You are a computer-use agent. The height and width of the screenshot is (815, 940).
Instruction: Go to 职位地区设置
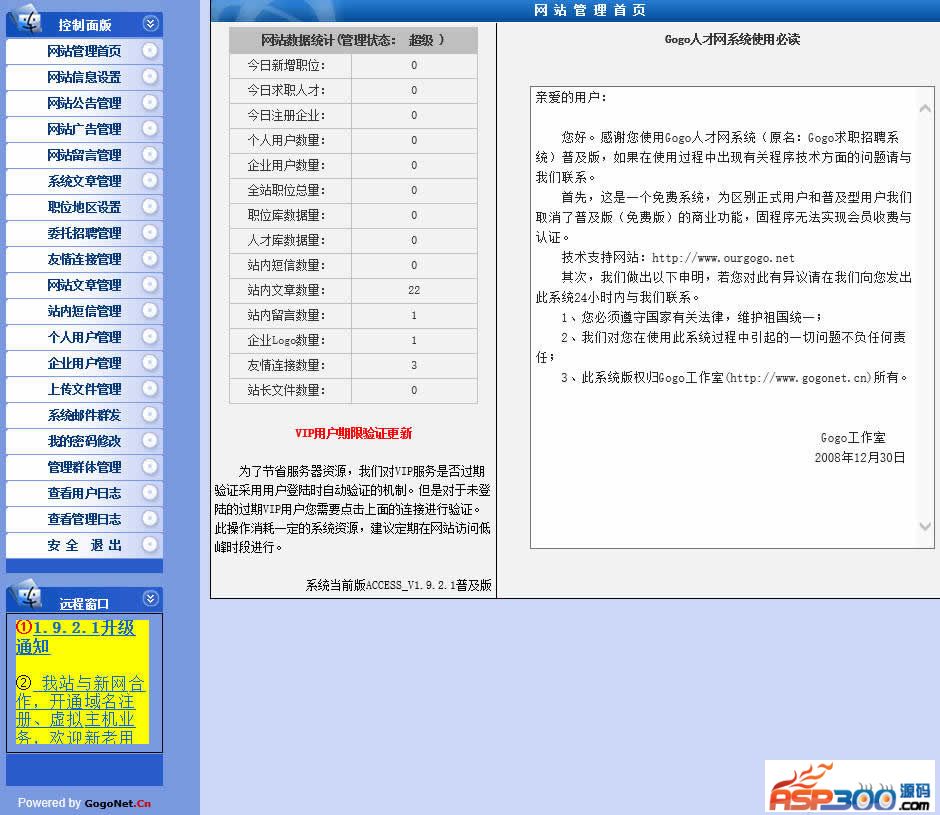[x=84, y=207]
